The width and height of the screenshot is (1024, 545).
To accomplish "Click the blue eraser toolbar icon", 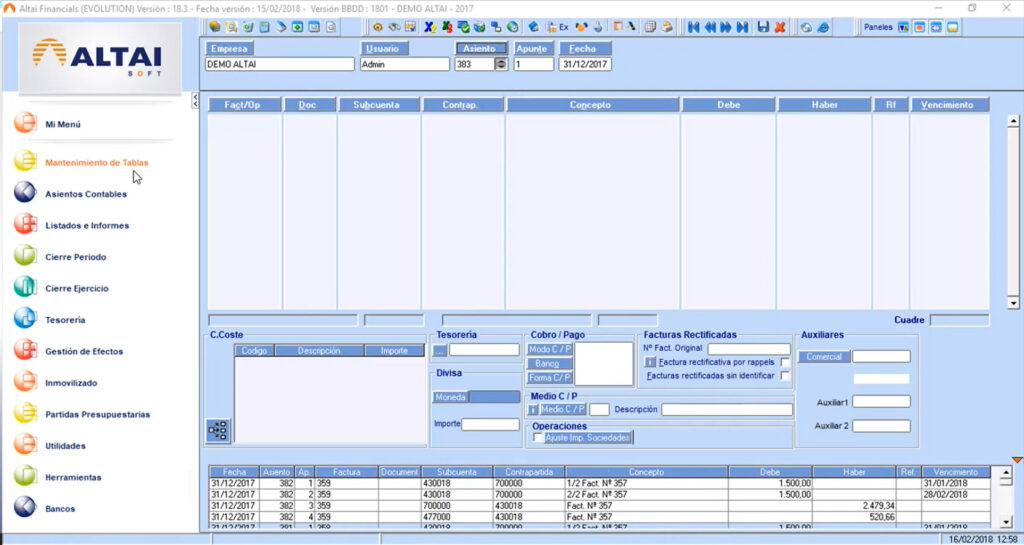I will tap(534, 27).
